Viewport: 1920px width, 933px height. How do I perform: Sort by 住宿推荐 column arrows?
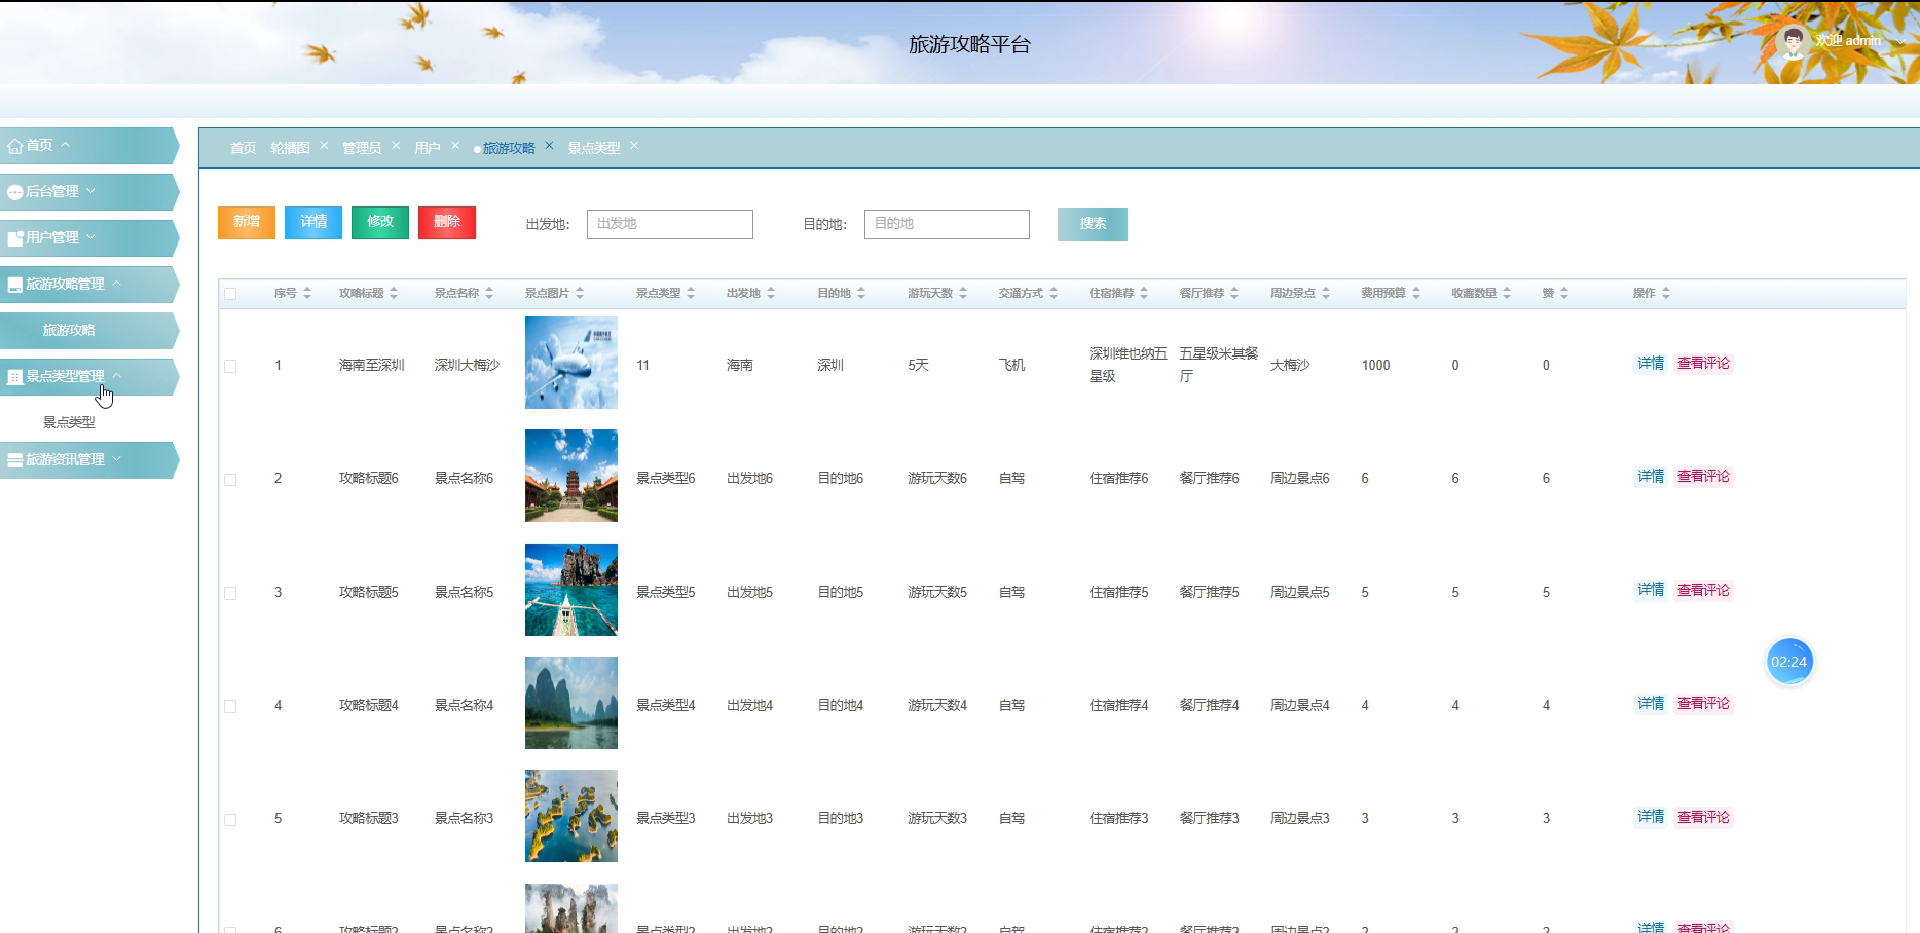pos(1144,293)
